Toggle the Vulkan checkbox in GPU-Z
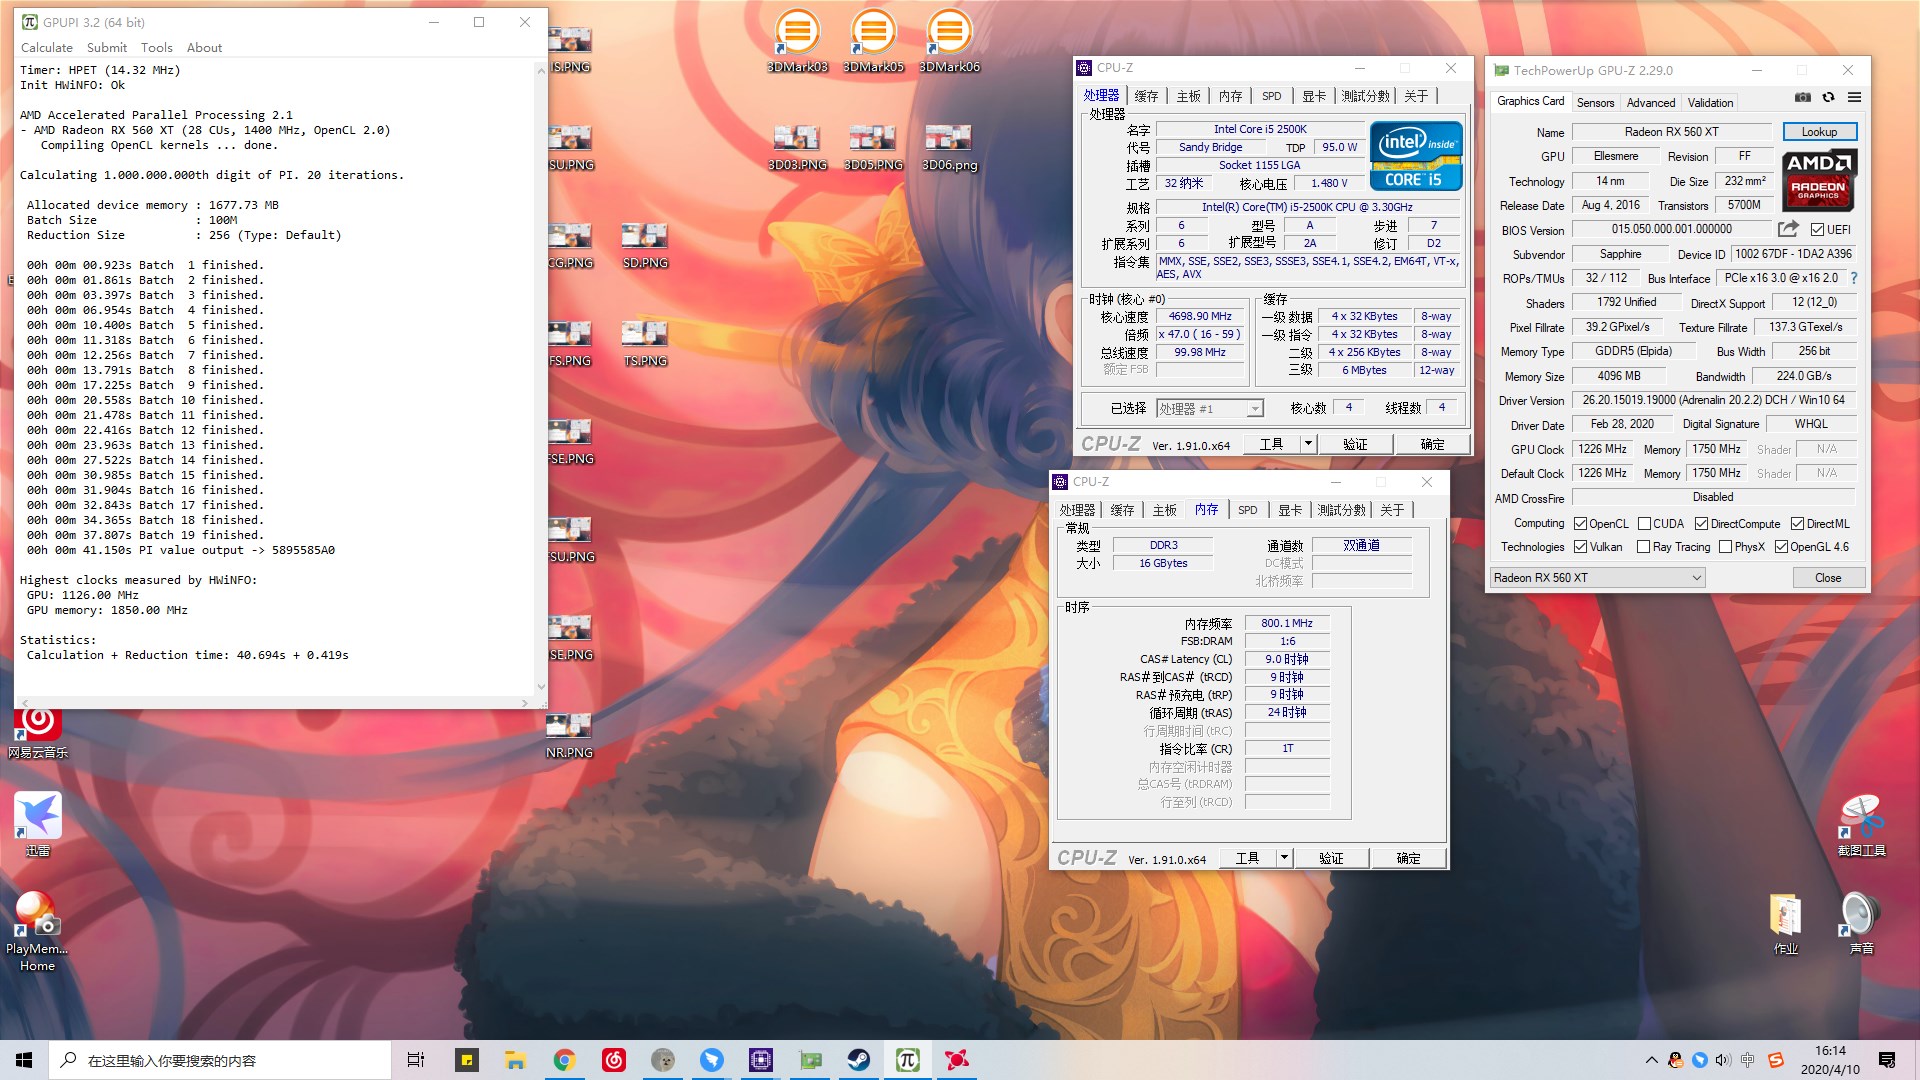The height and width of the screenshot is (1080, 1920). tap(1580, 546)
